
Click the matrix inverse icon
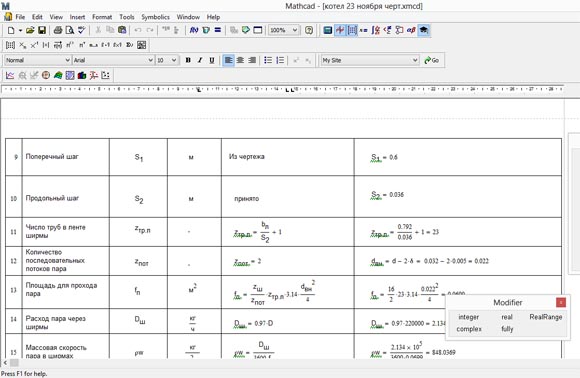pyautogui.click(x=34, y=45)
